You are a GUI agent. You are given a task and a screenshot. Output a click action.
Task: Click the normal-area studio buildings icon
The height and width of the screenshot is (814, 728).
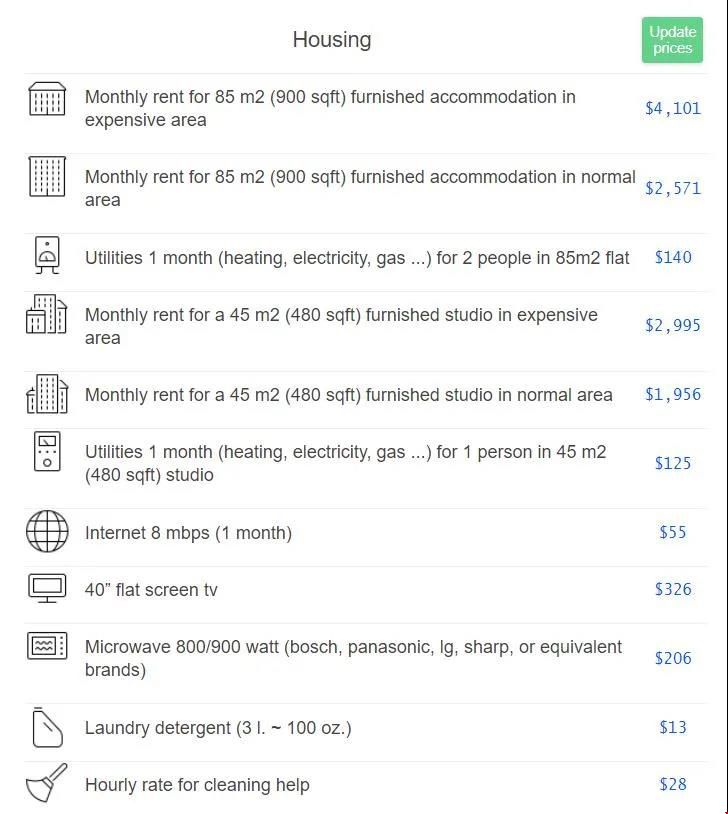point(47,394)
